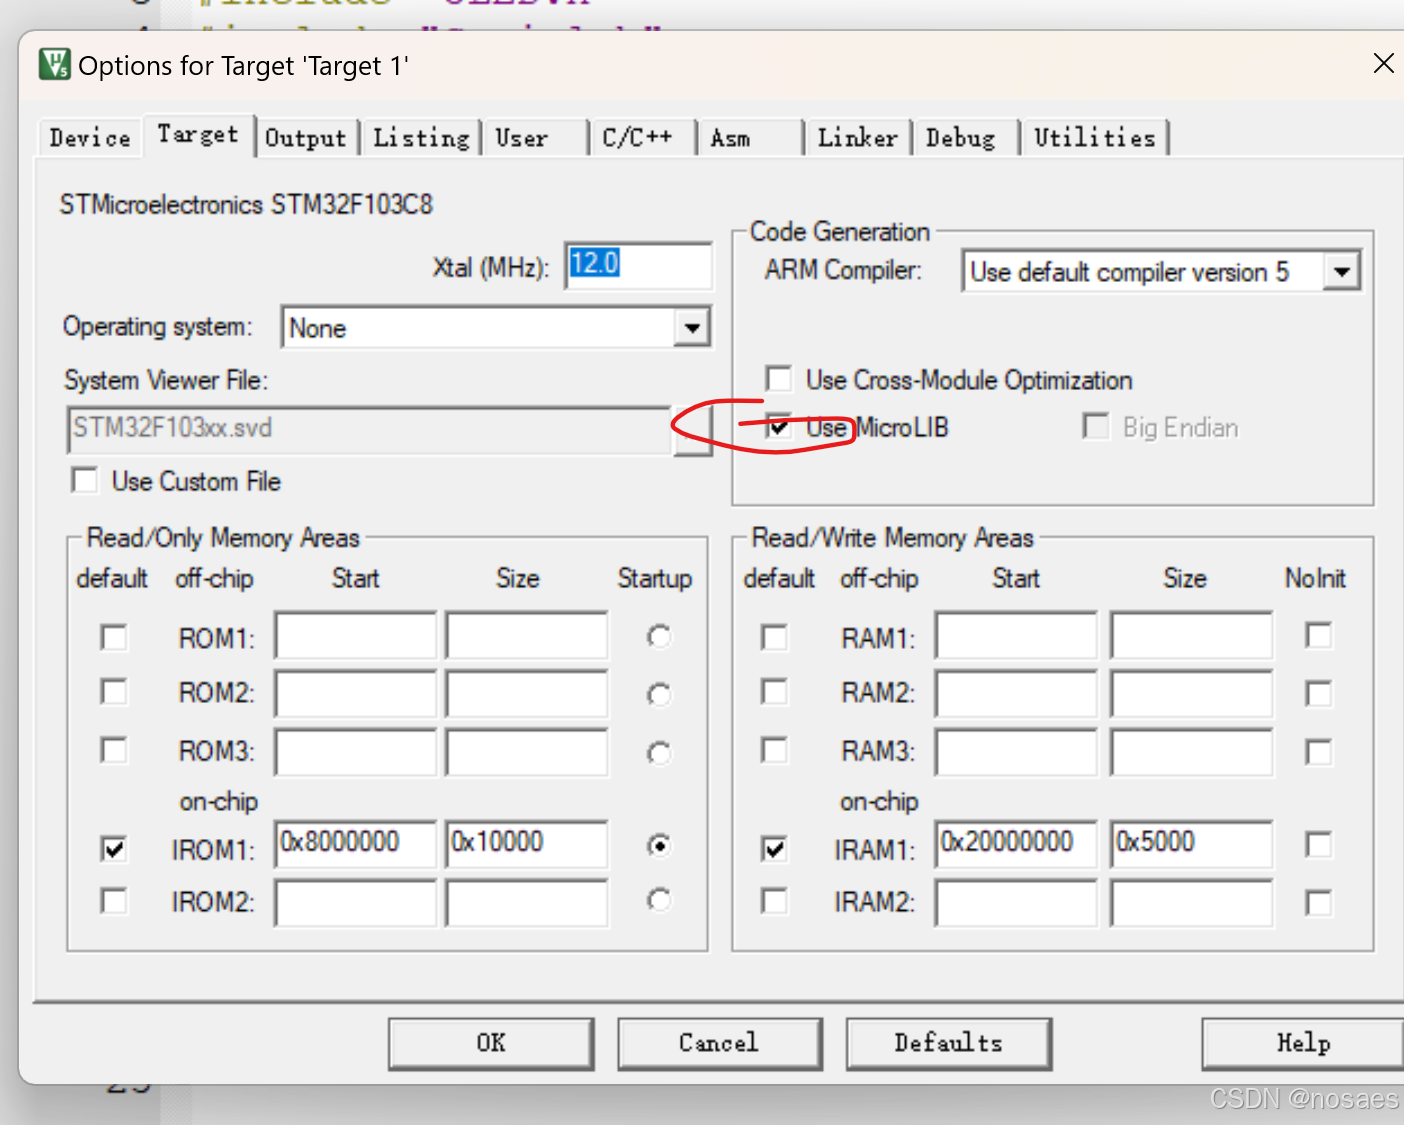Enable Use Custom File checkbox
1404x1125 pixels.
pos(85,480)
